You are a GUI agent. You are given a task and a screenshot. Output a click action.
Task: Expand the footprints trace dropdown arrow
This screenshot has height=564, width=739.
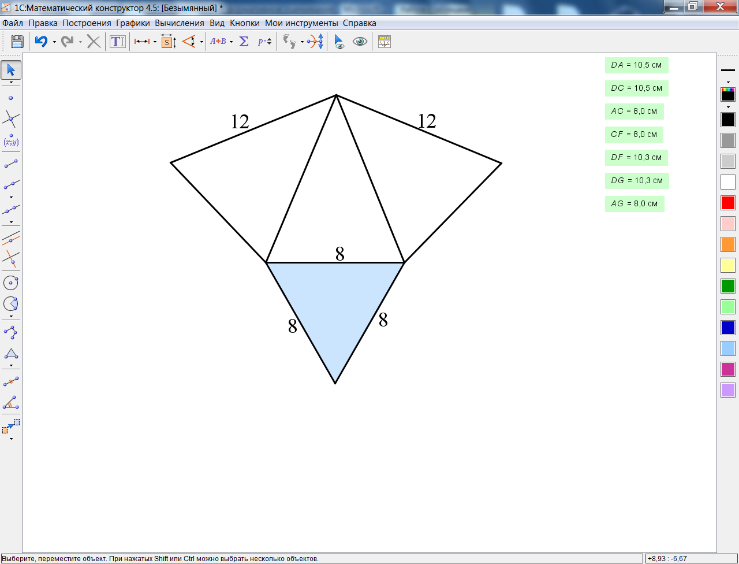302,42
